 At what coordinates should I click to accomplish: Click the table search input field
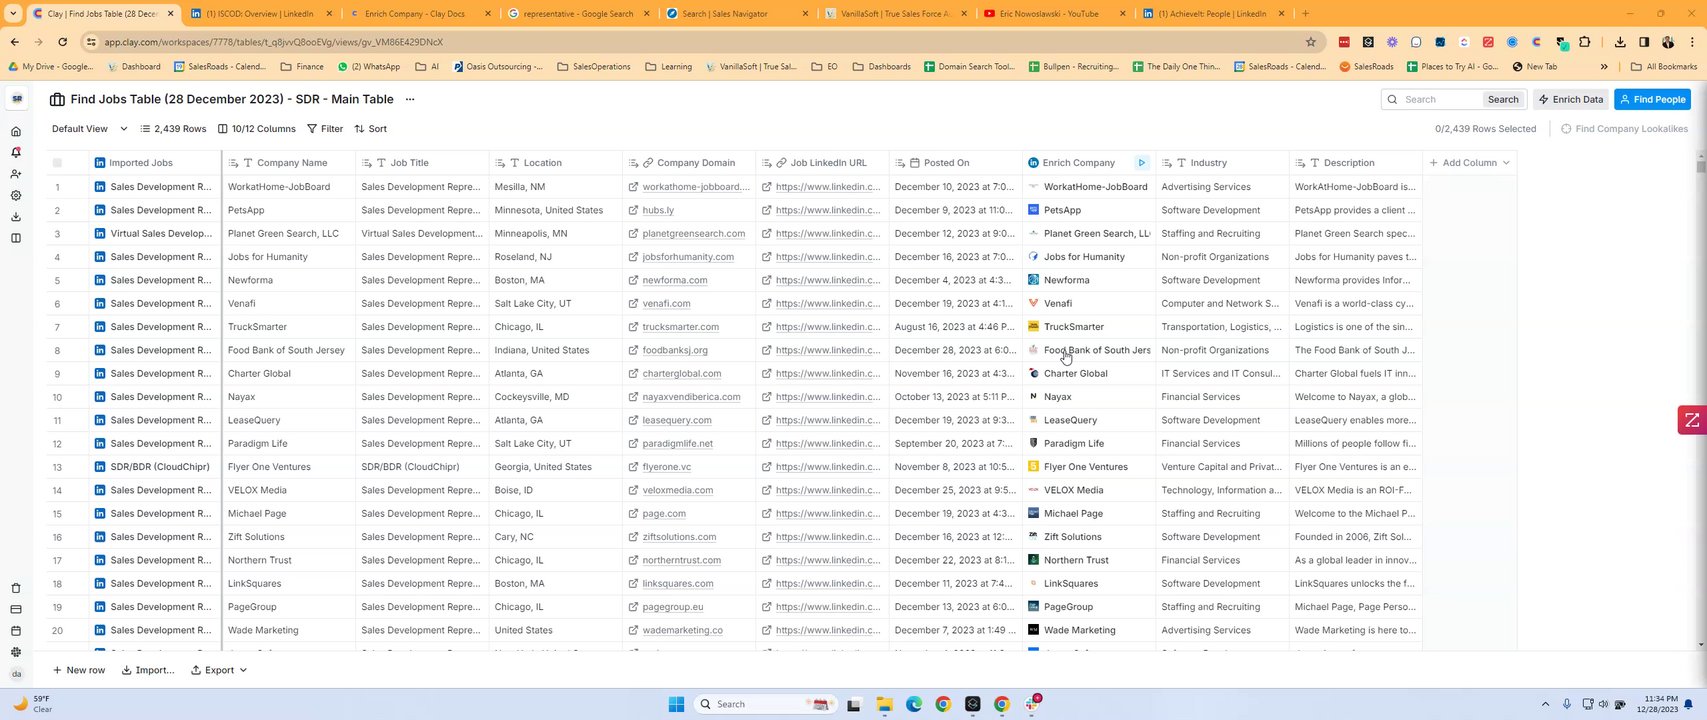[x=1441, y=99]
